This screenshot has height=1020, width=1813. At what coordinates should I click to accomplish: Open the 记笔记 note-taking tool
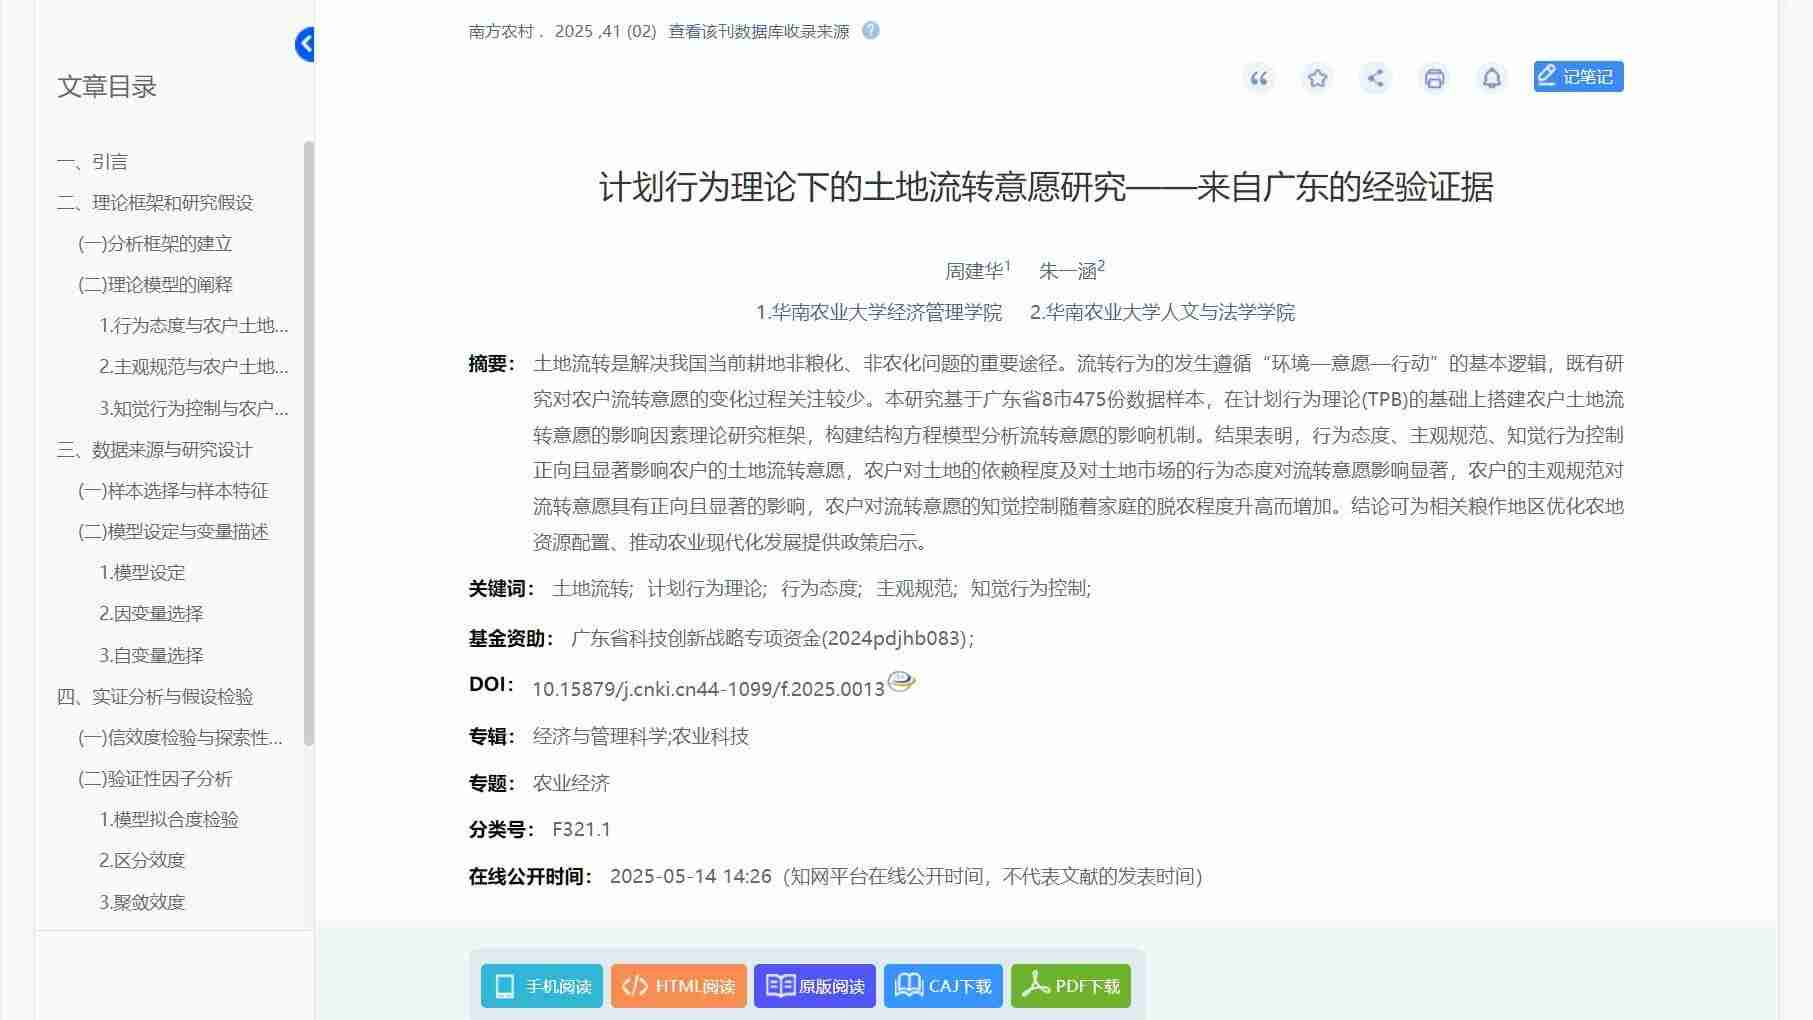pyautogui.click(x=1576, y=76)
